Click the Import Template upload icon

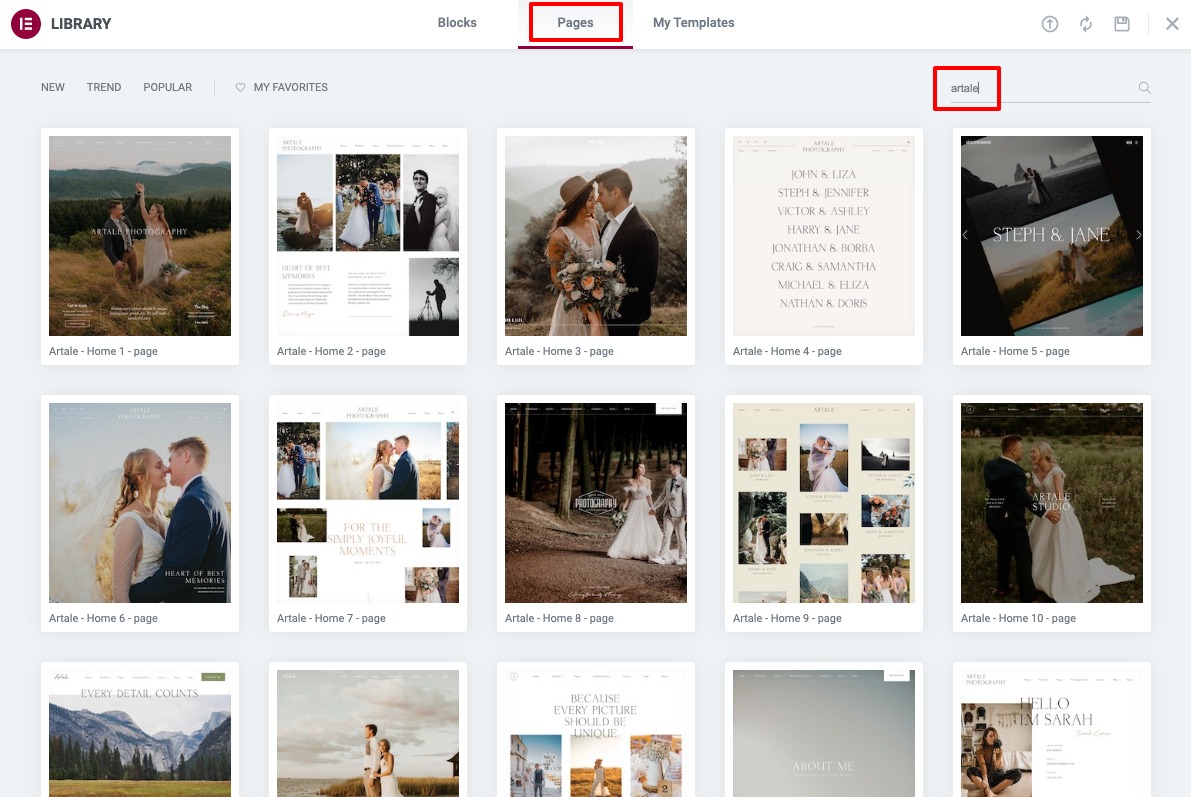point(1050,23)
